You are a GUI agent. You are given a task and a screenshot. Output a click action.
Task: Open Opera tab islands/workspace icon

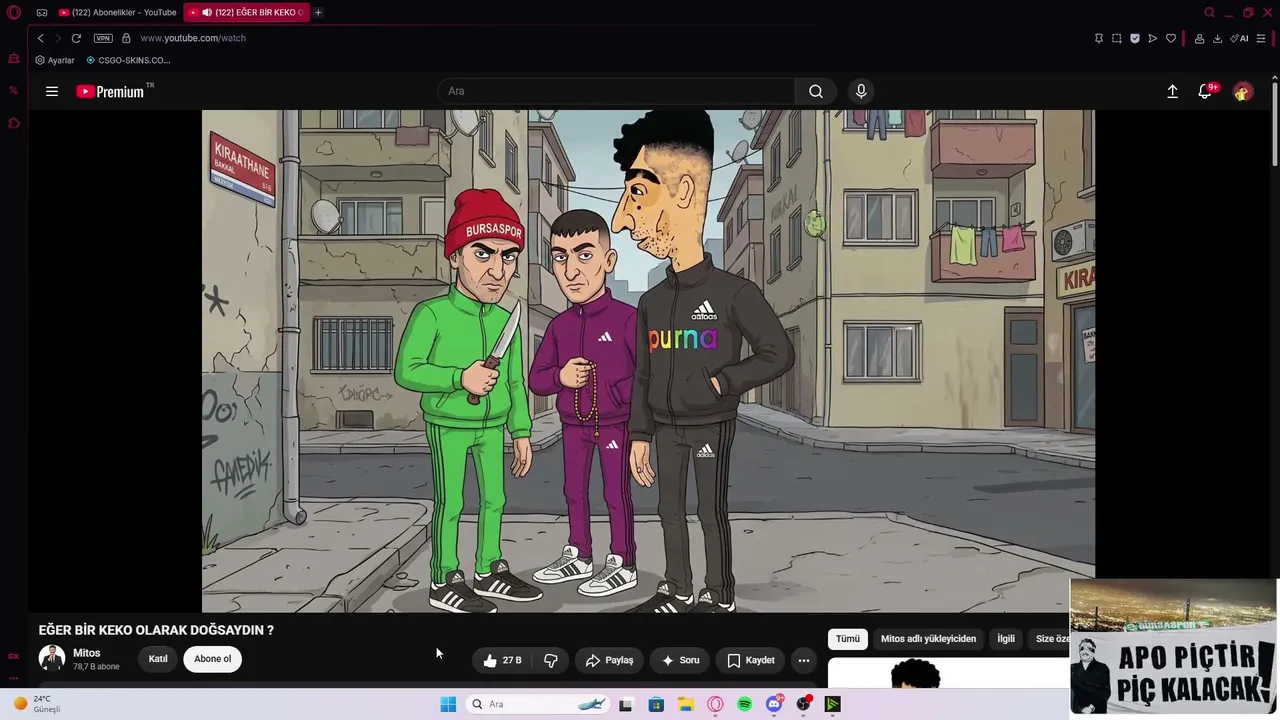(42, 13)
